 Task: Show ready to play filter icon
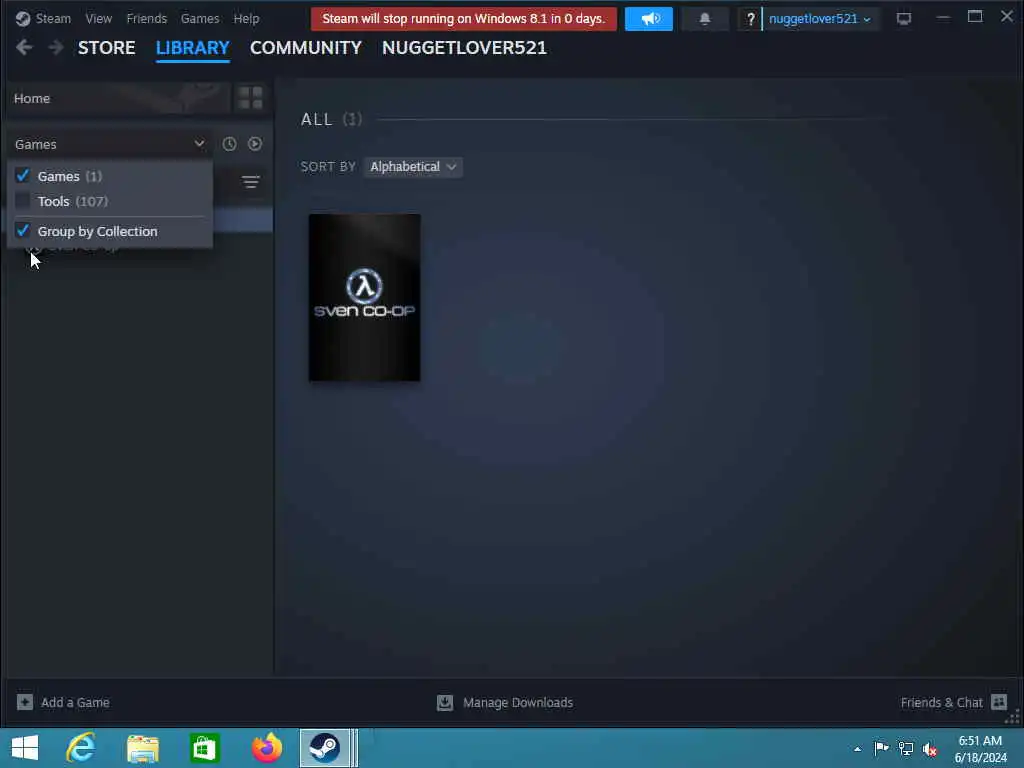point(255,144)
